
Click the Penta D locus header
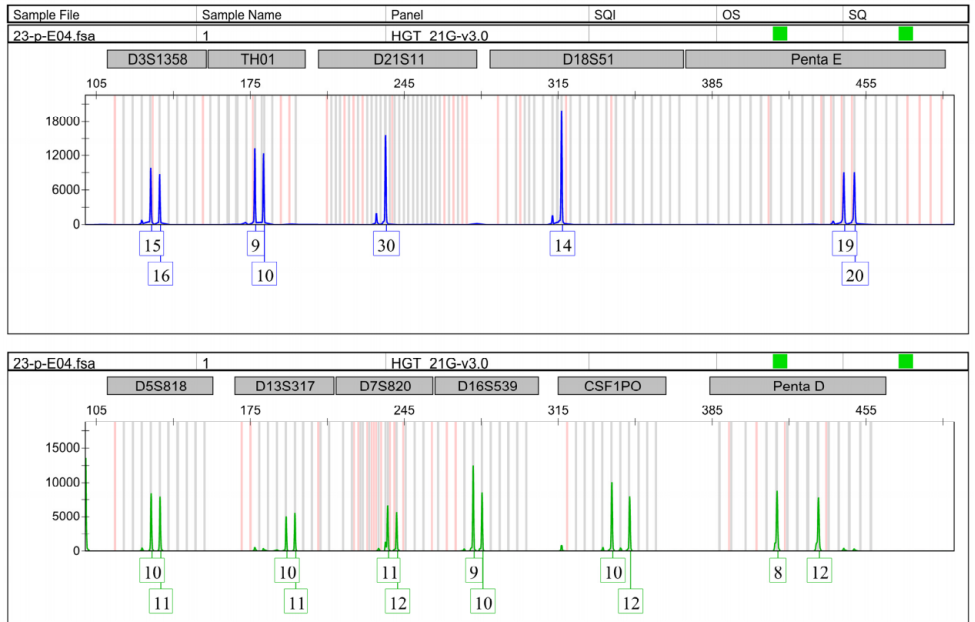tap(797, 386)
